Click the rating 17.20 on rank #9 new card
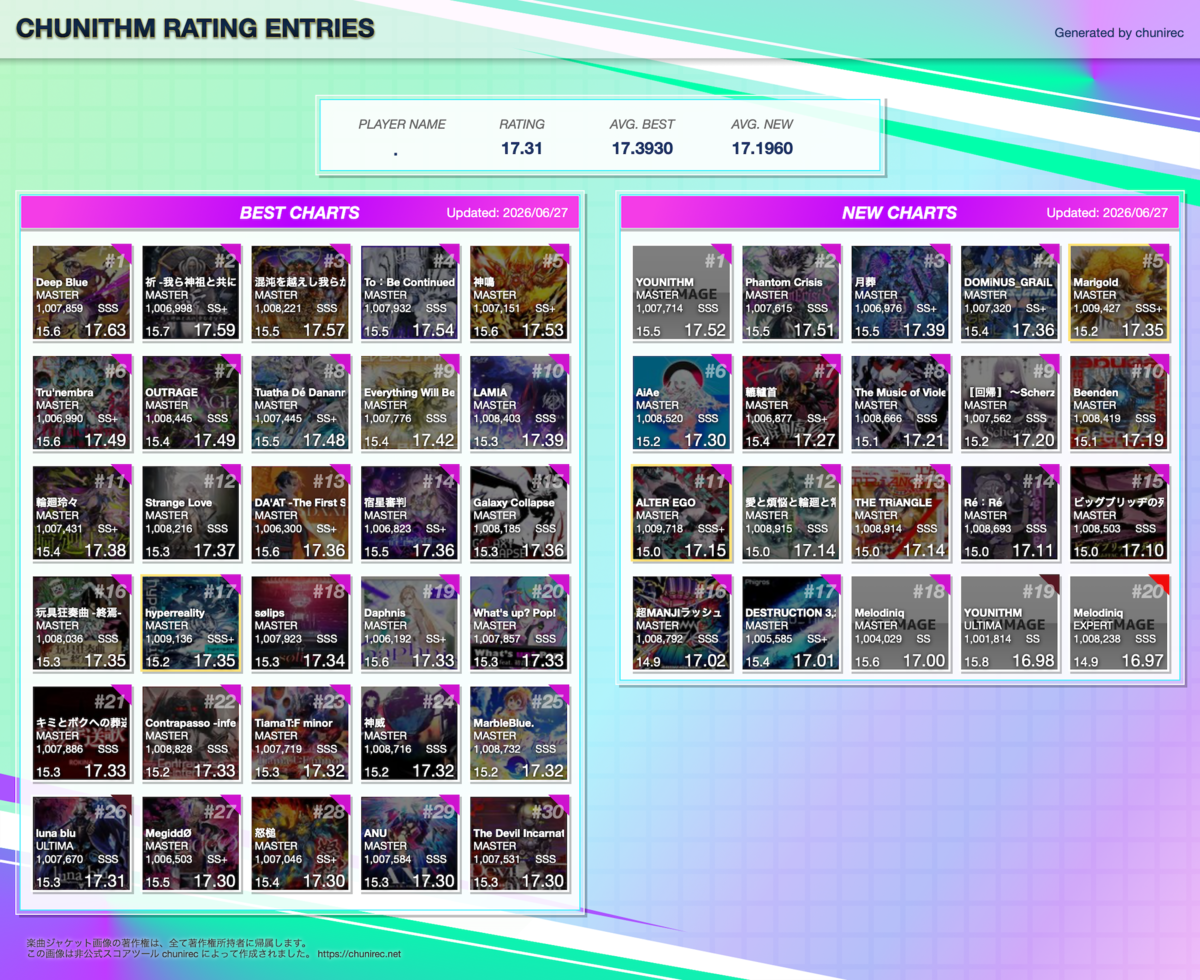Viewport: 1200px width, 980px height. pyautogui.click(x=1033, y=440)
